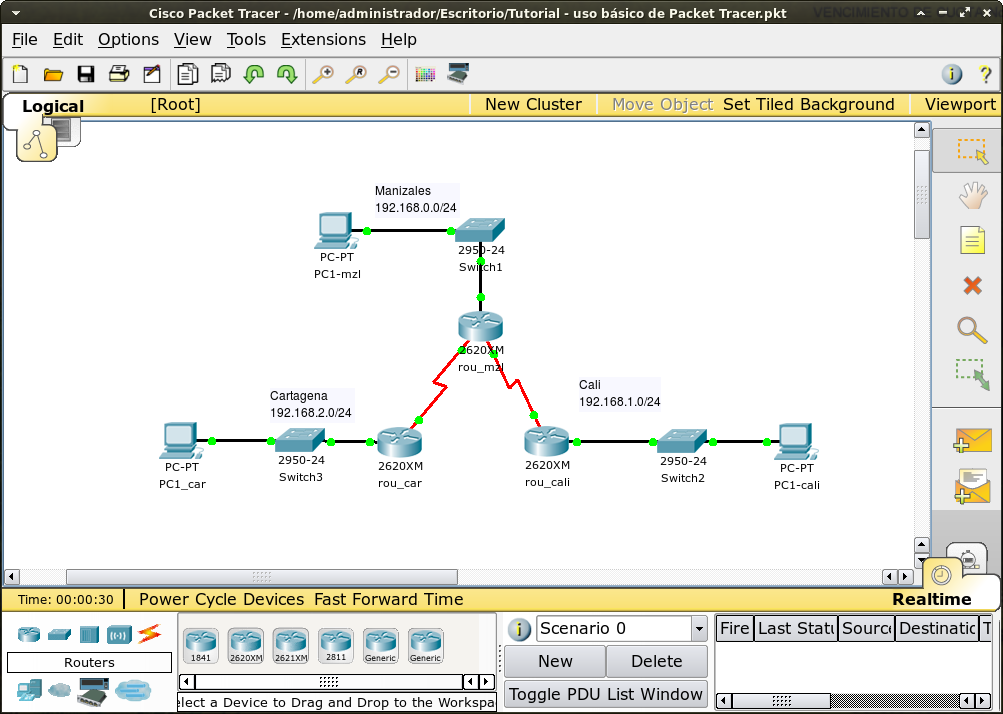Click the New file icon

click(x=20, y=74)
